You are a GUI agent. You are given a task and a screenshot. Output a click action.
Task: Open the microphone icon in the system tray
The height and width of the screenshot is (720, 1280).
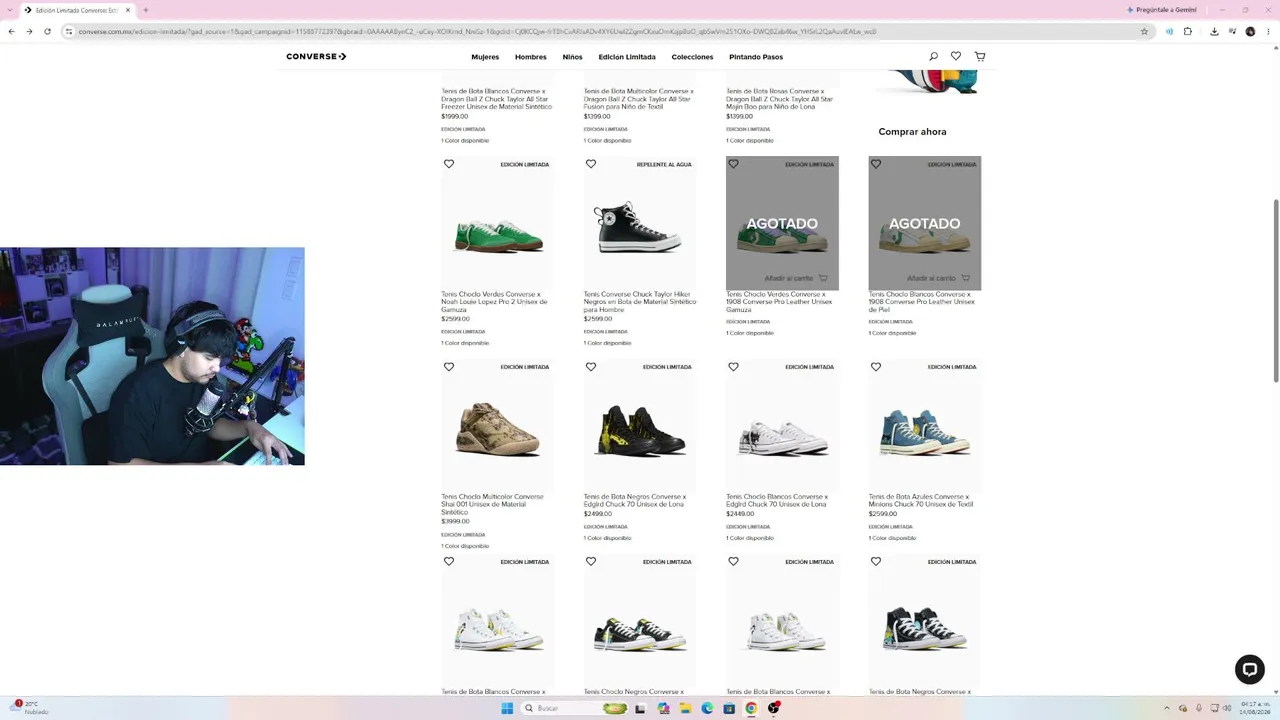[1199, 708]
